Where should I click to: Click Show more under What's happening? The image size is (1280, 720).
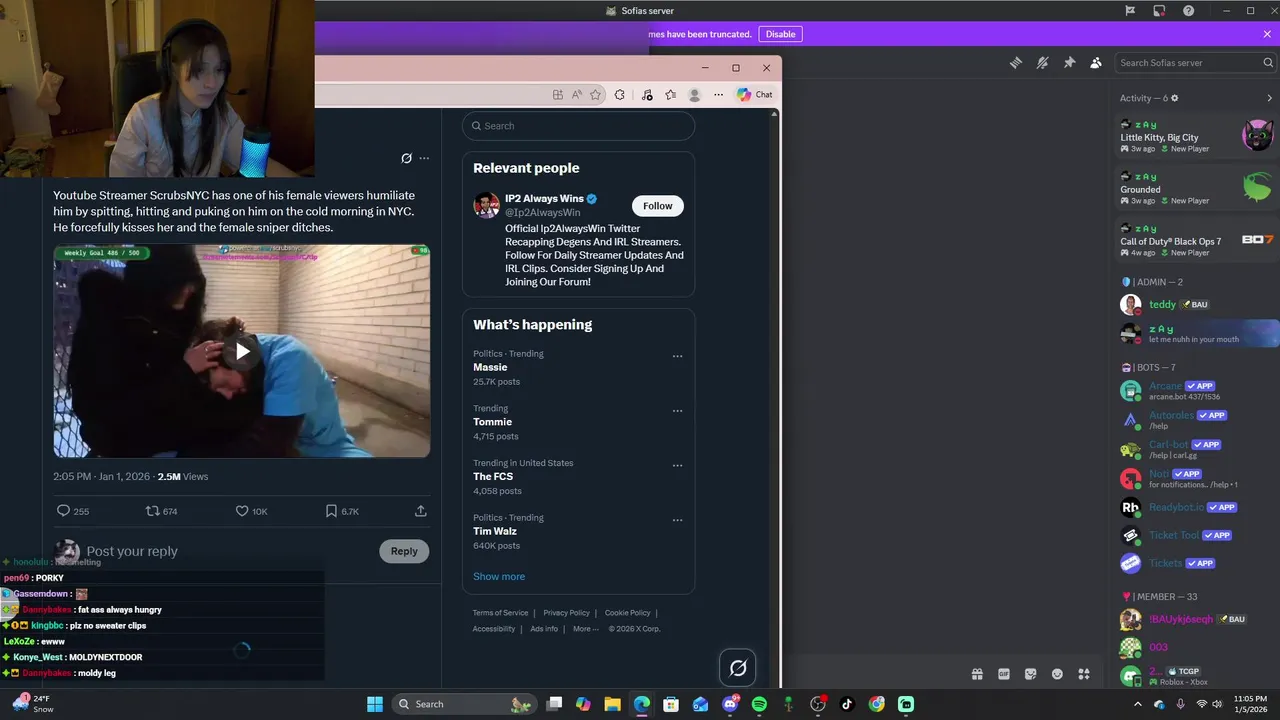[x=499, y=576]
